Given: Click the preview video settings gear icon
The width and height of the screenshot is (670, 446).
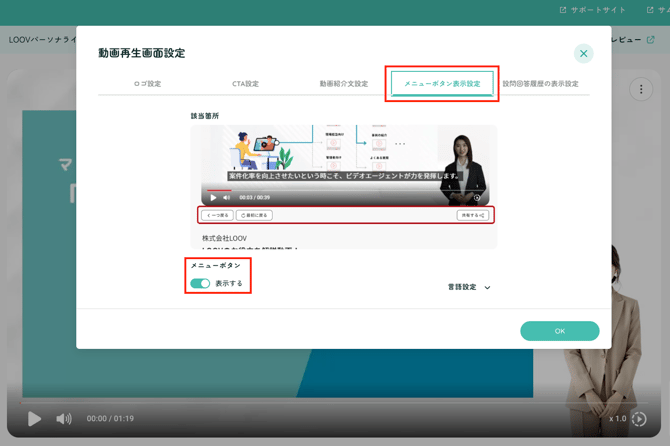Looking at the screenshot, I should [477, 198].
